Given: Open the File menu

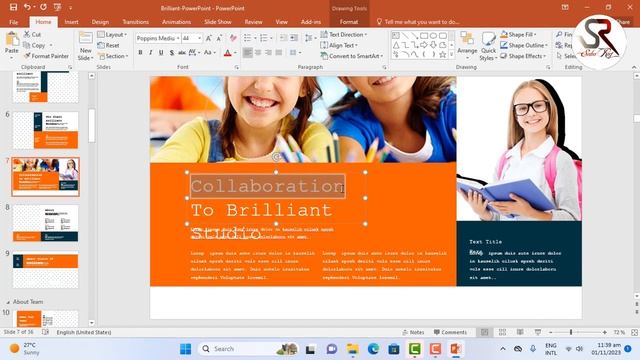Looking at the screenshot, I should [14, 22].
